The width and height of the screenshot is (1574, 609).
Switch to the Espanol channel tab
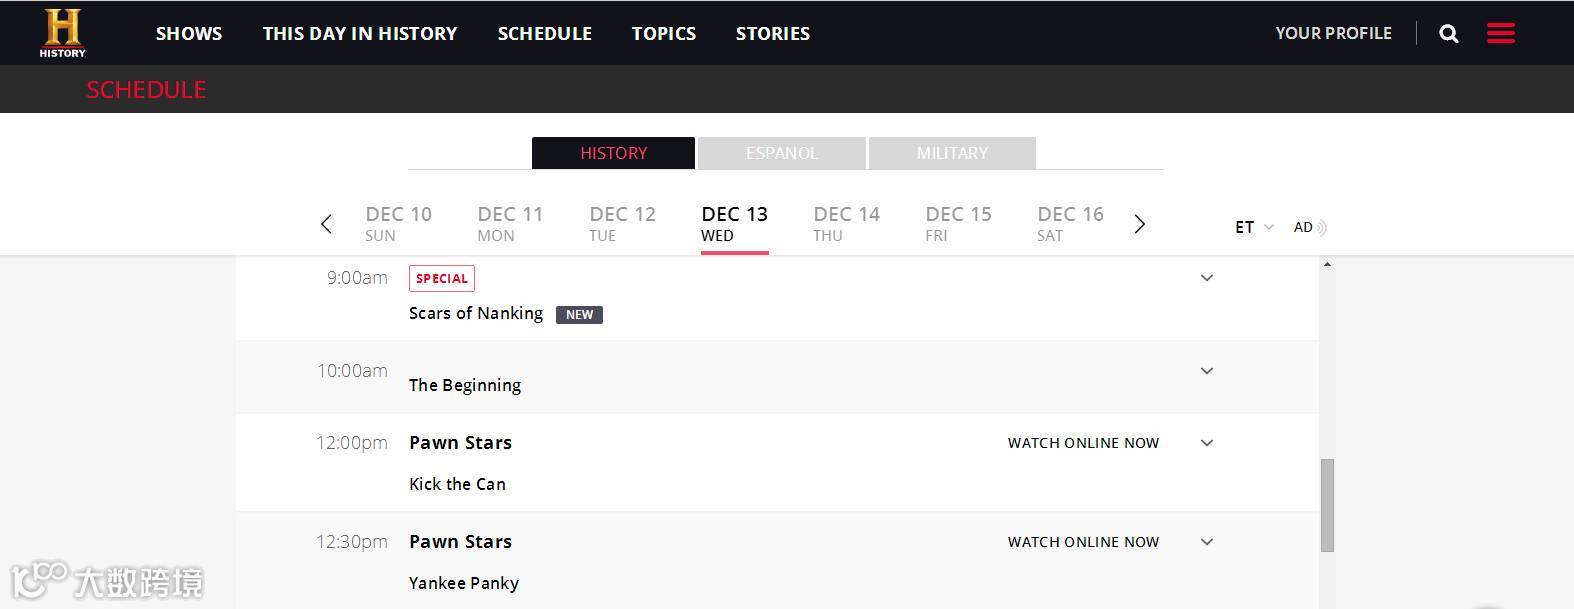click(x=781, y=153)
